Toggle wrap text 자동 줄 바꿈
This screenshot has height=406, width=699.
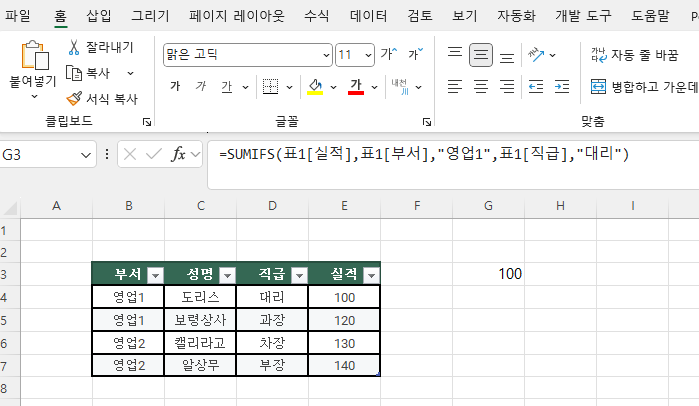[x=634, y=55]
